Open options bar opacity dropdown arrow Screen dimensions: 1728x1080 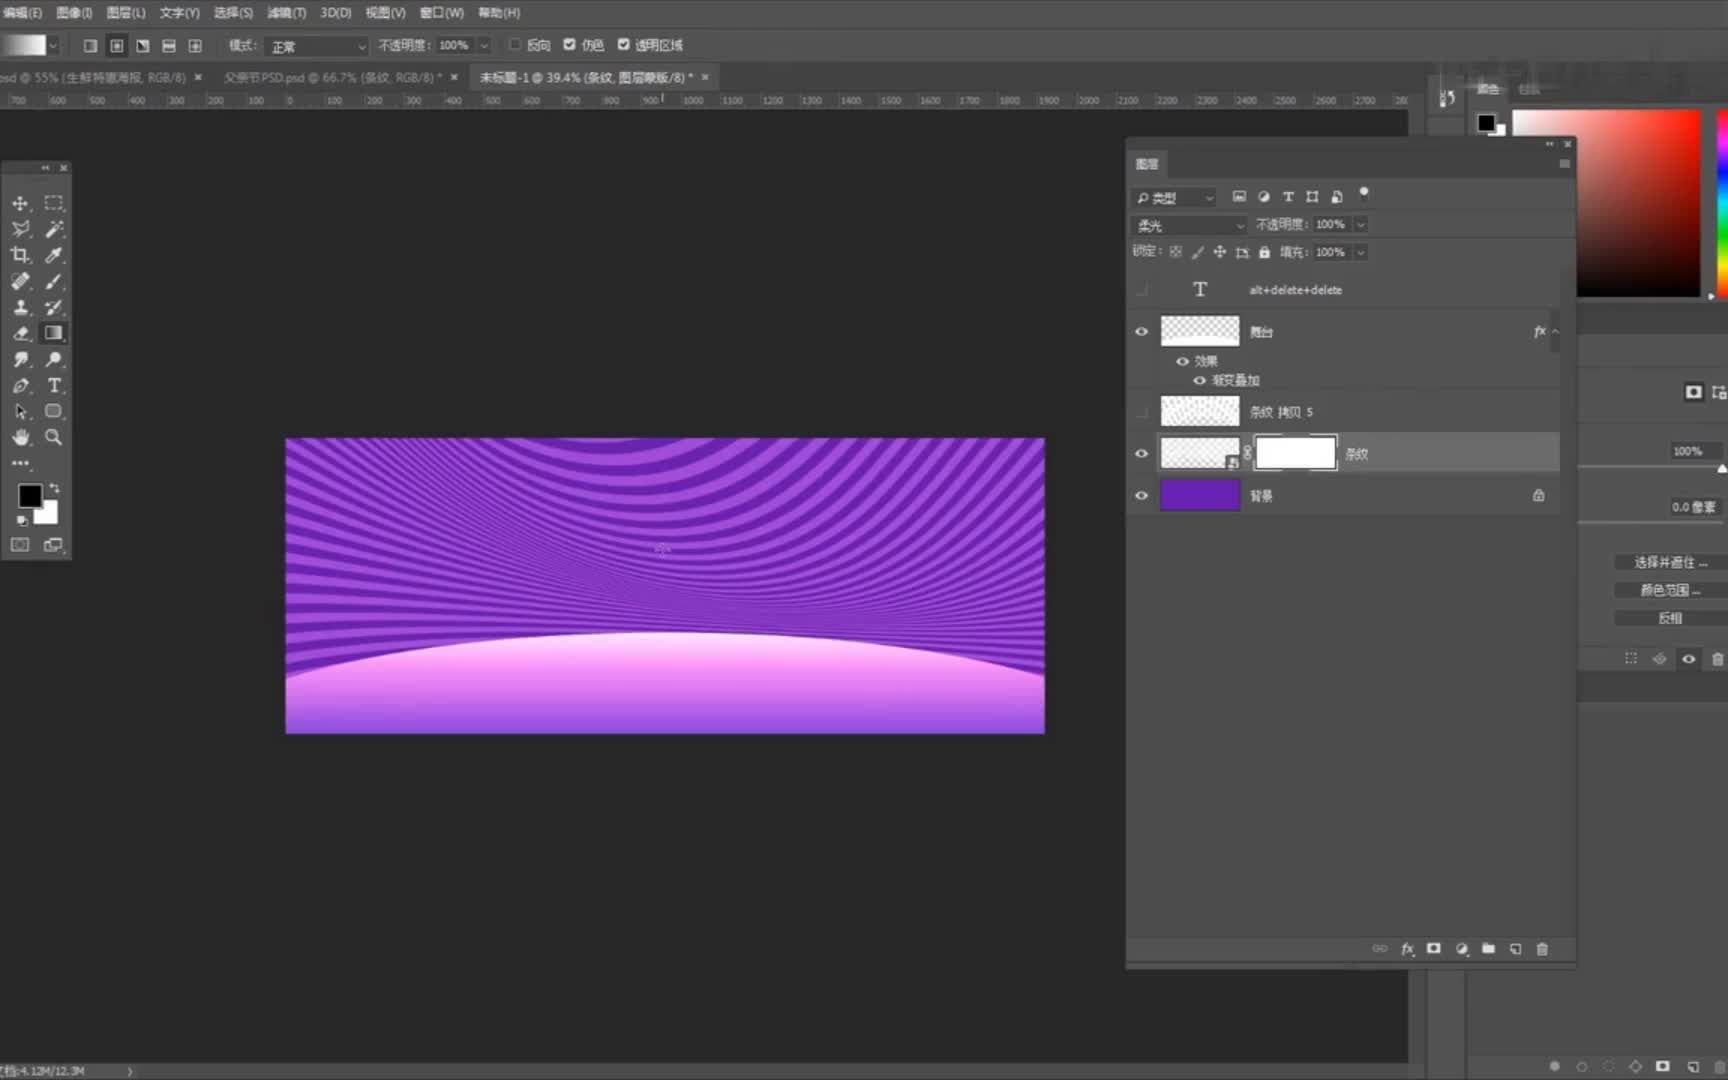[x=484, y=45]
